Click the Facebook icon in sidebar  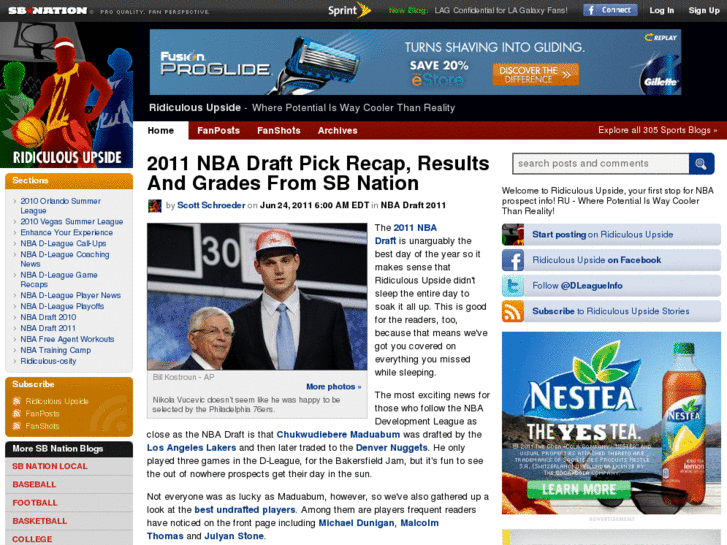click(x=513, y=260)
